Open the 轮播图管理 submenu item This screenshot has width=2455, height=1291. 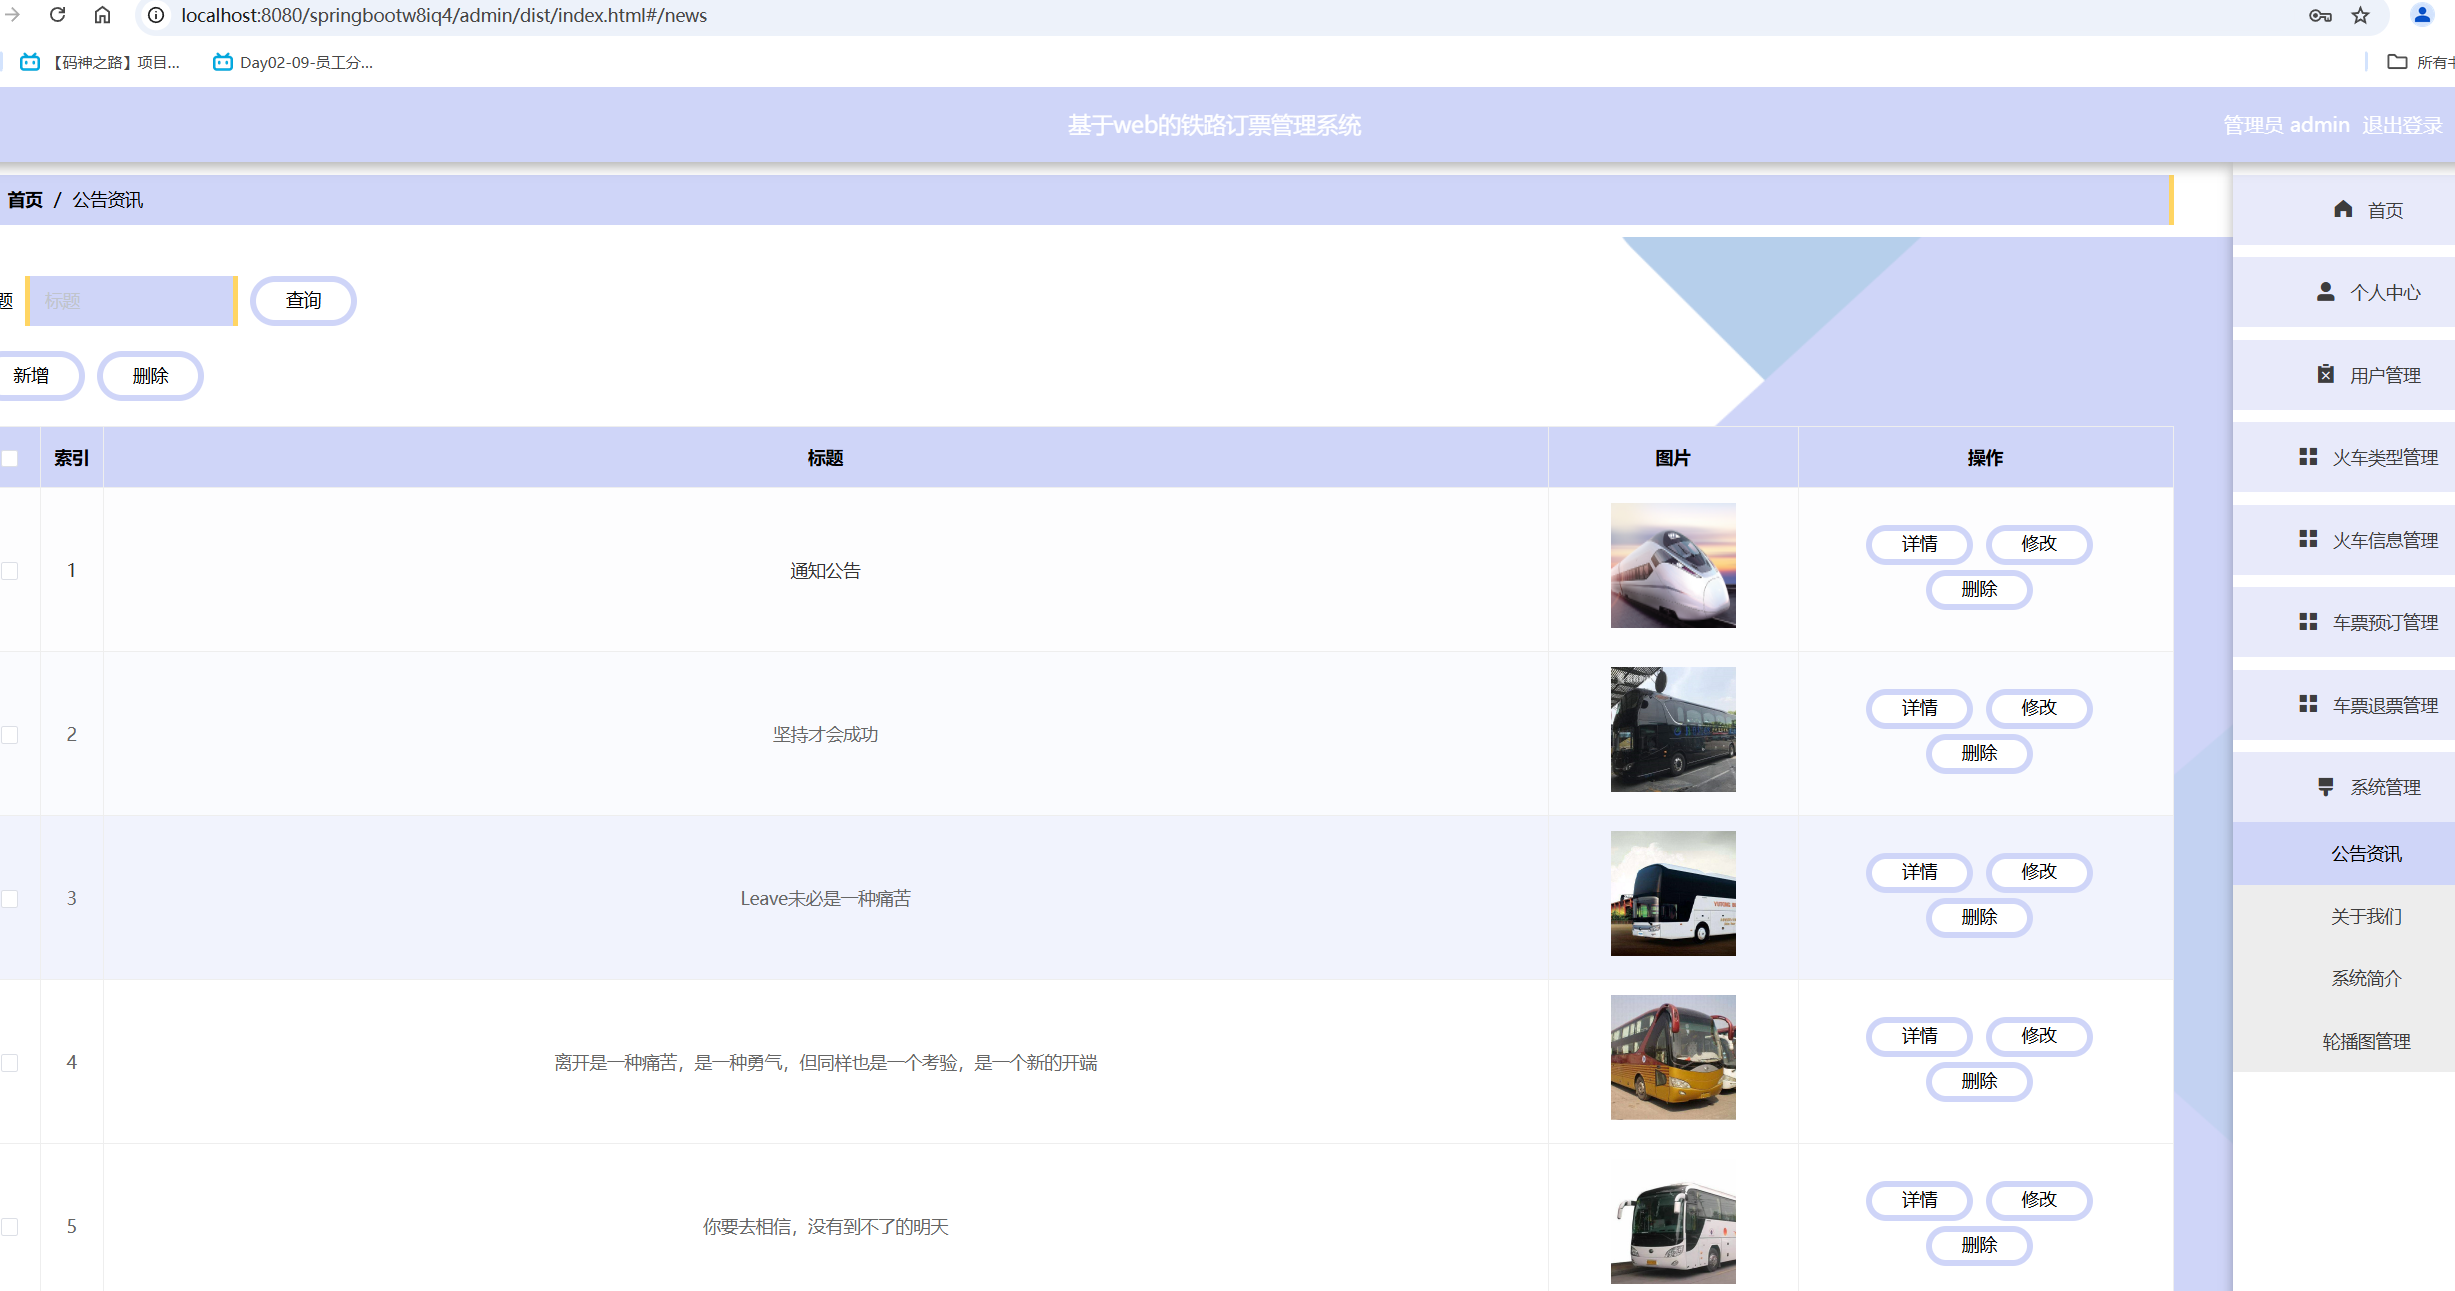2365,1041
